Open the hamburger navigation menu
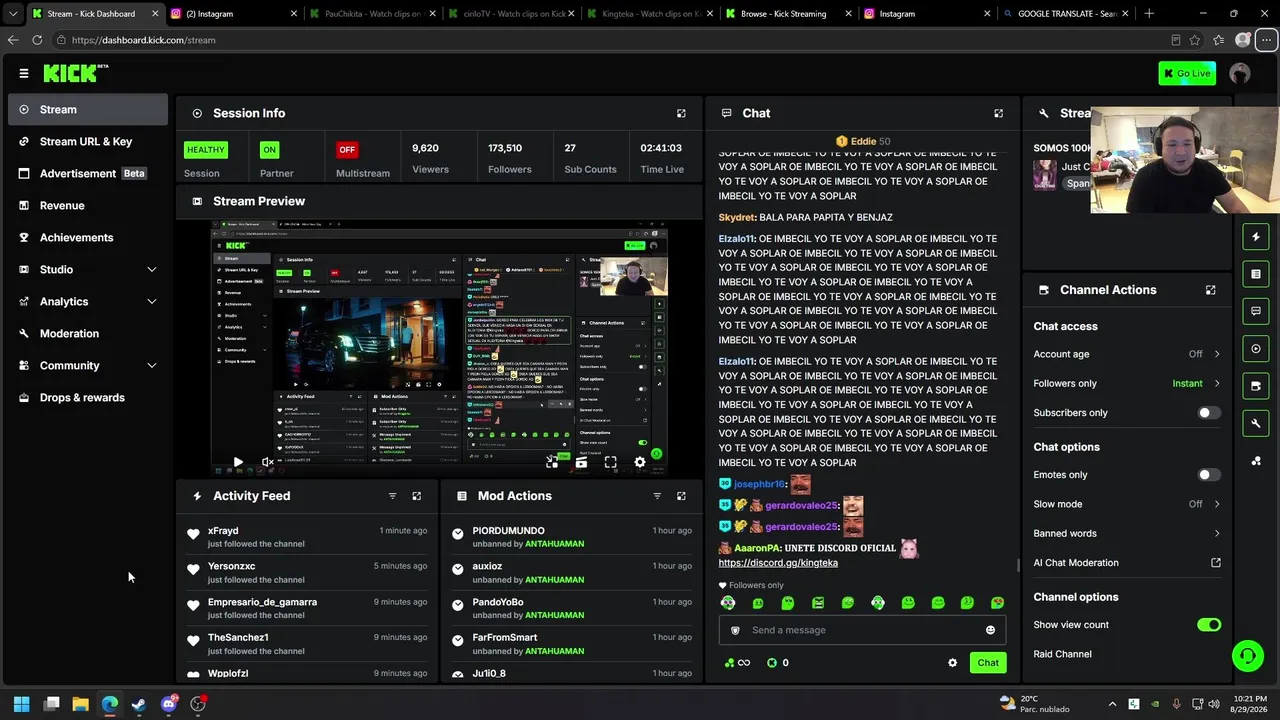Image resolution: width=1280 pixels, height=720 pixels. coord(24,73)
